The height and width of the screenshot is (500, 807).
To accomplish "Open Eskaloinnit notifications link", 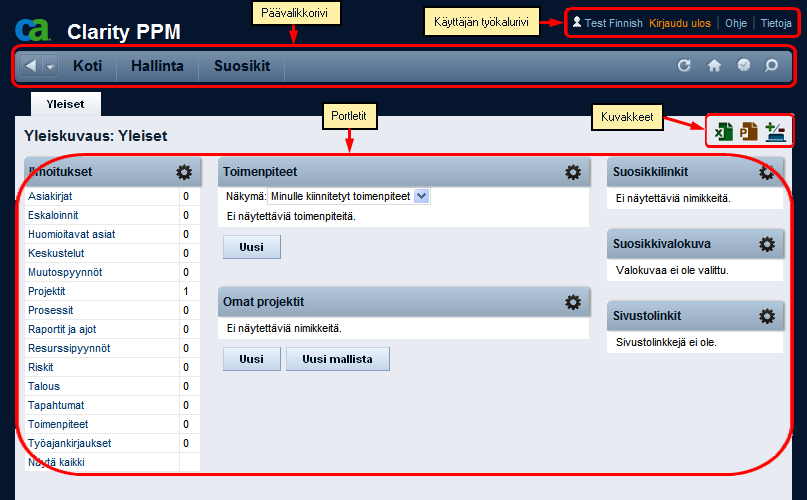I will tap(53, 215).
